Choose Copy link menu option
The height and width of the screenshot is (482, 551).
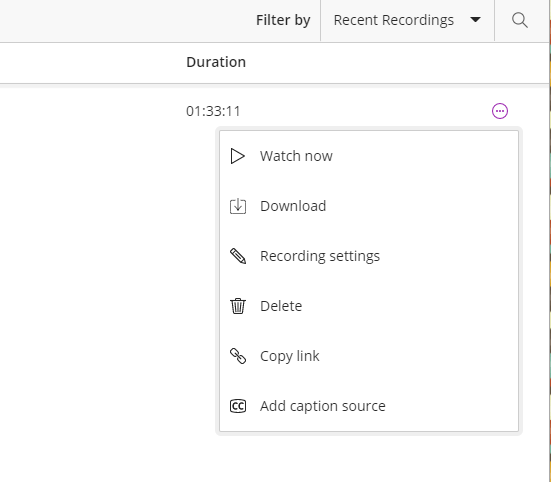pyautogui.click(x=369, y=356)
